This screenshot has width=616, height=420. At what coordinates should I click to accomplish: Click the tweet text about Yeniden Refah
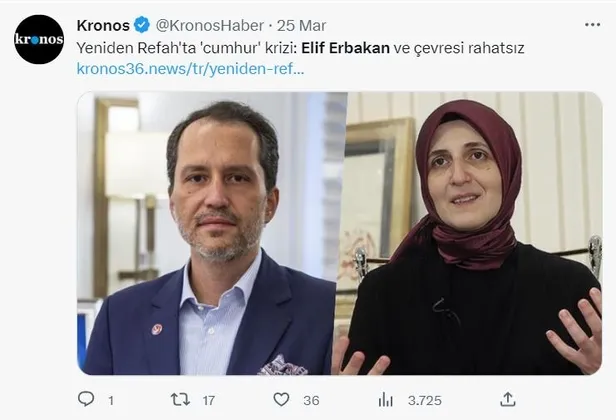pos(301,48)
